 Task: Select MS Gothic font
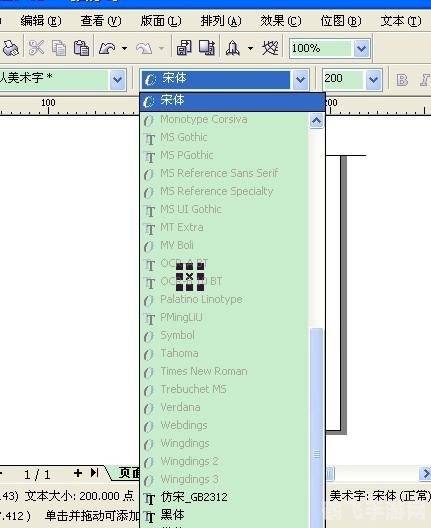224,137
